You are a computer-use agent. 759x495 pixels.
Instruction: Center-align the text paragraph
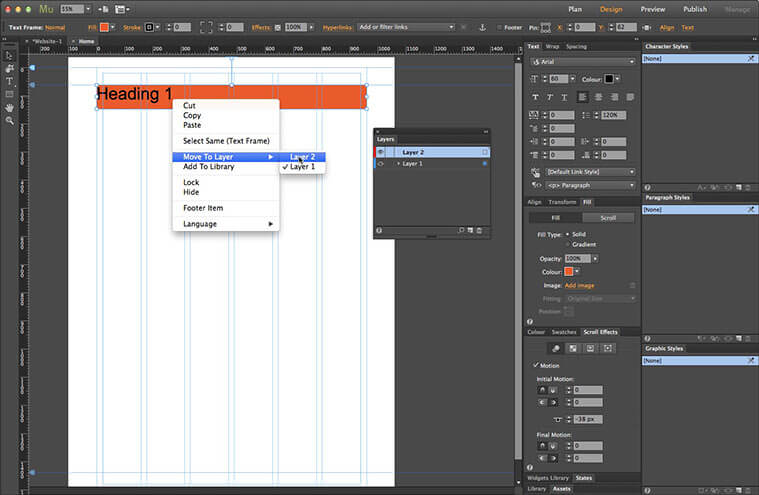[x=597, y=97]
